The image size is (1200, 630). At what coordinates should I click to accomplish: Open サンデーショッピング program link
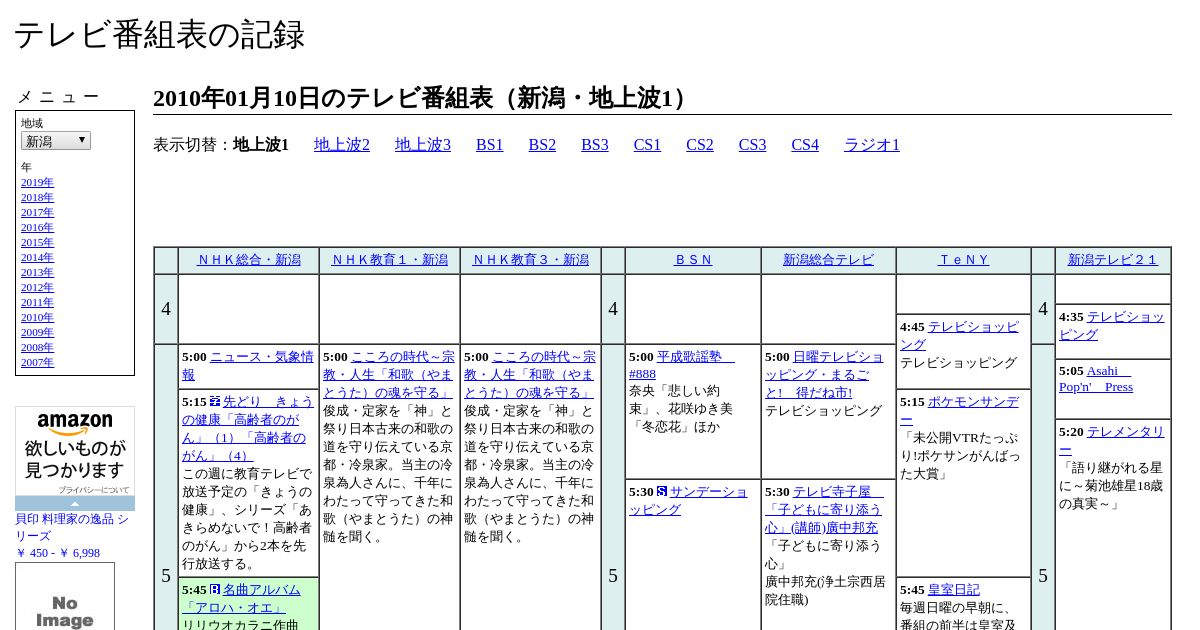[x=688, y=500]
